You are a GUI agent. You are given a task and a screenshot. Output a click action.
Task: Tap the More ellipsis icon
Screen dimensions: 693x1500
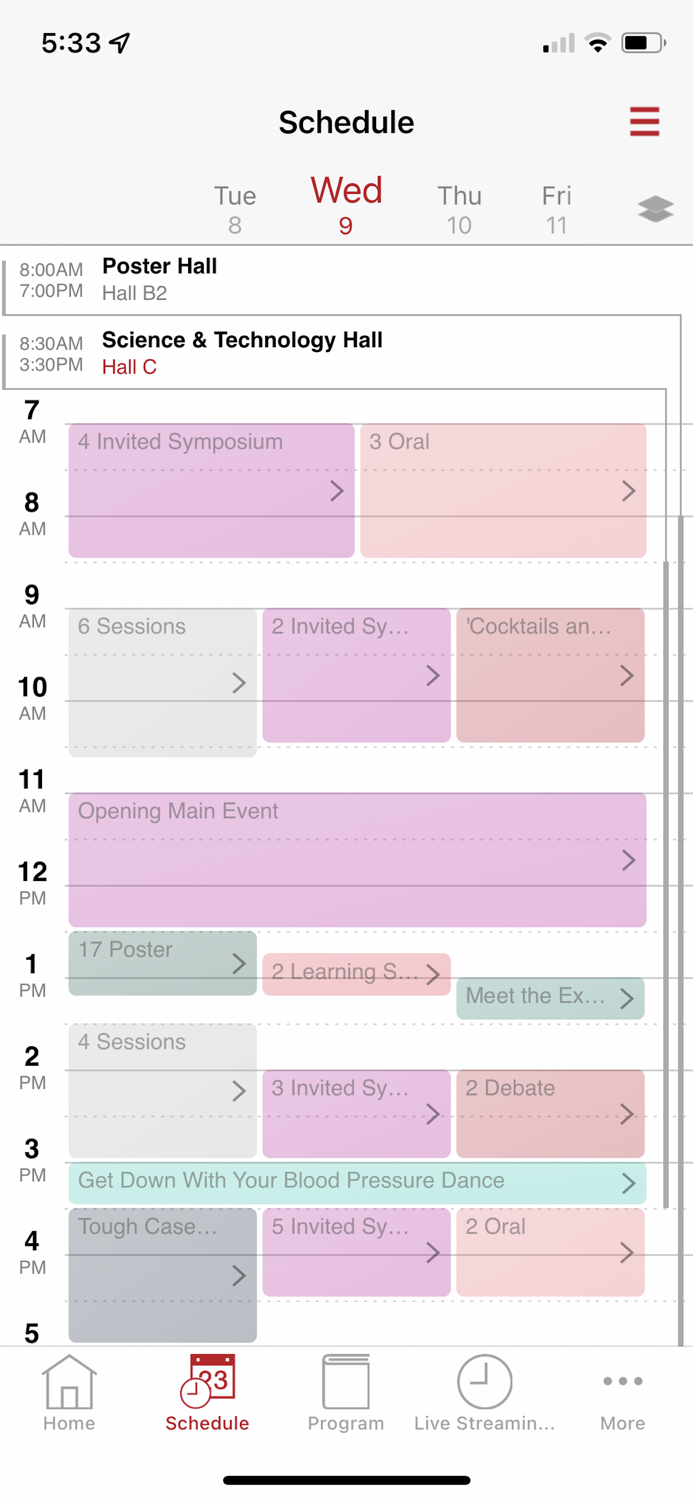(x=622, y=1380)
